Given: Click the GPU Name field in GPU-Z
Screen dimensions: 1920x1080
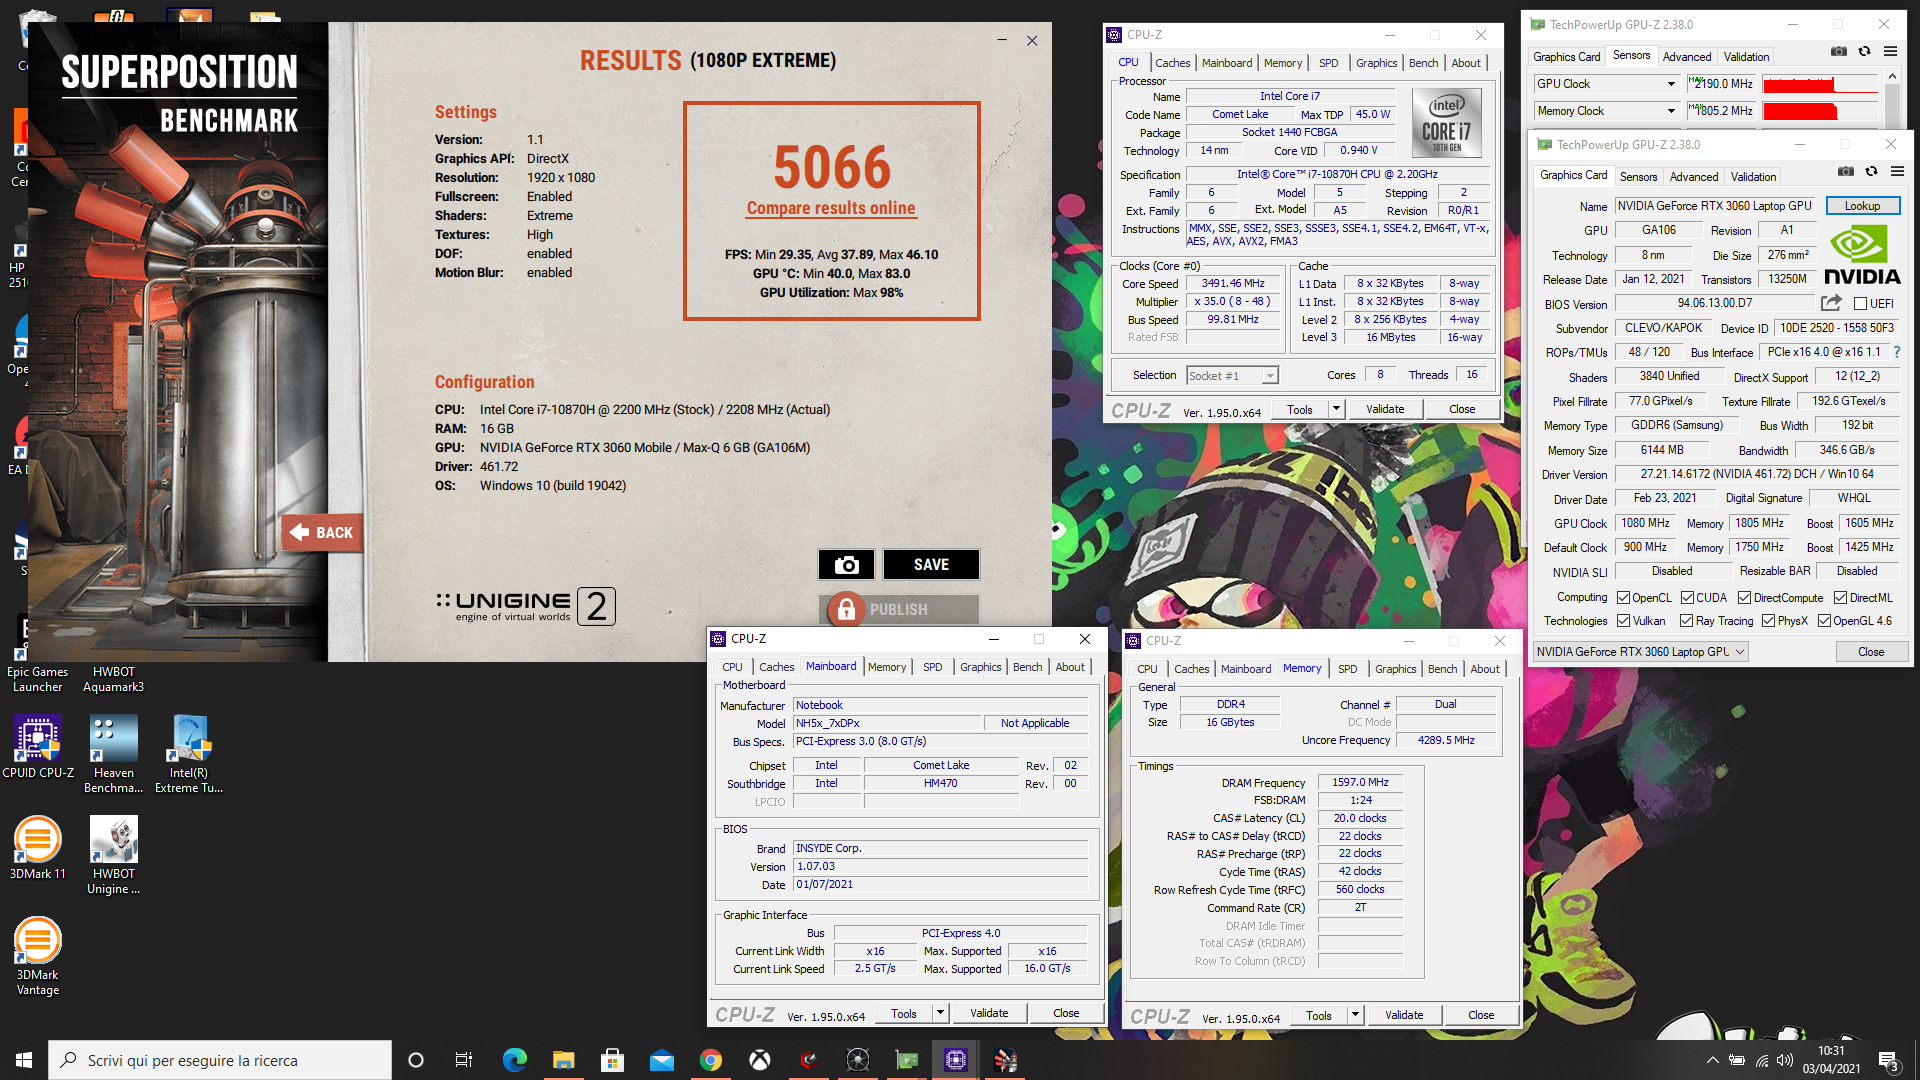Looking at the screenshot, I should click(x=1715, y=205).
